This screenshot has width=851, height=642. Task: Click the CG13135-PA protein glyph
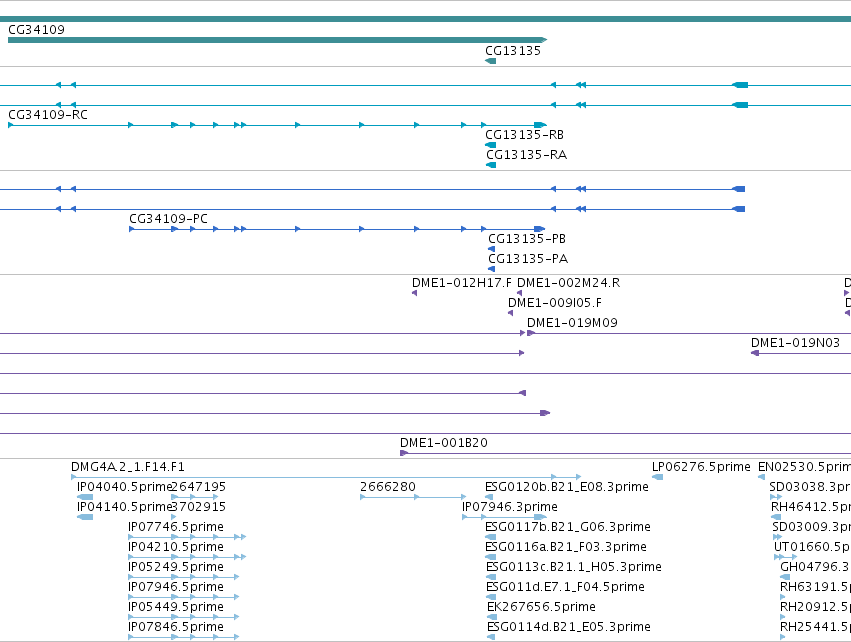coord(492,269)
